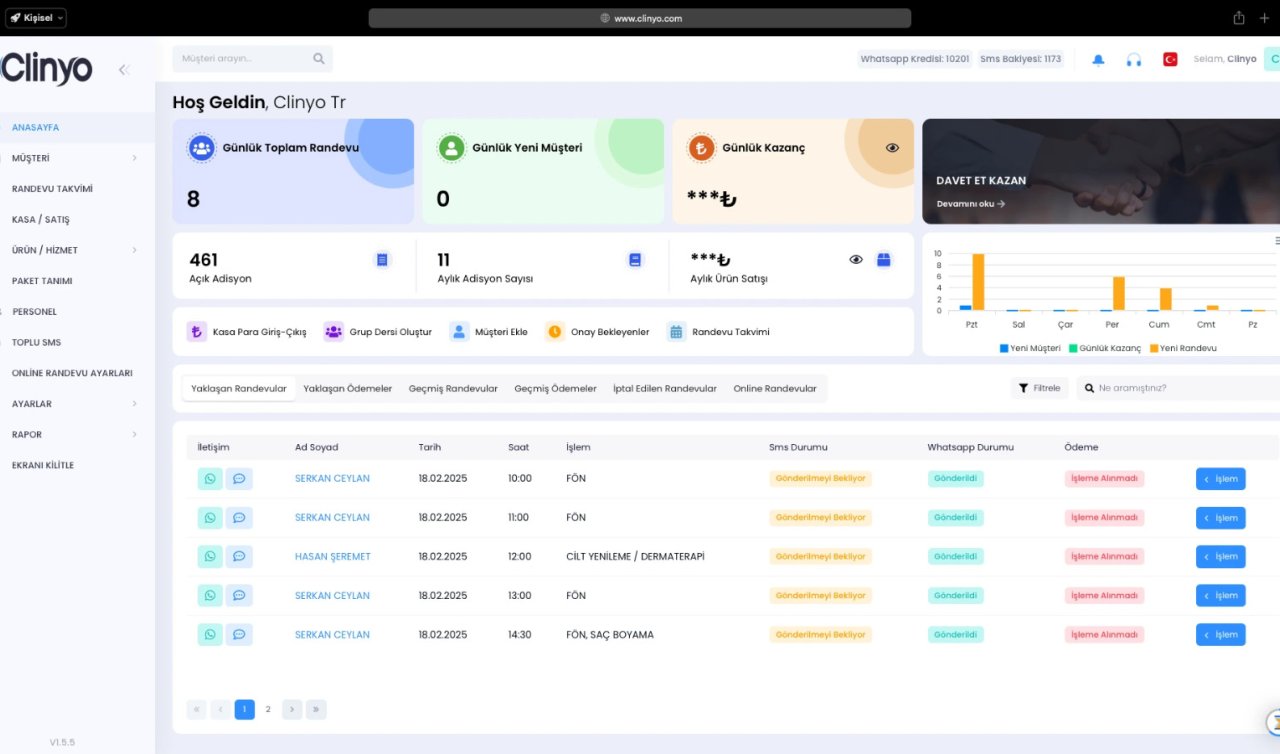Click the Filtrele button
The width and height of the screenshot is (1280, 754).
(1039, 388)
